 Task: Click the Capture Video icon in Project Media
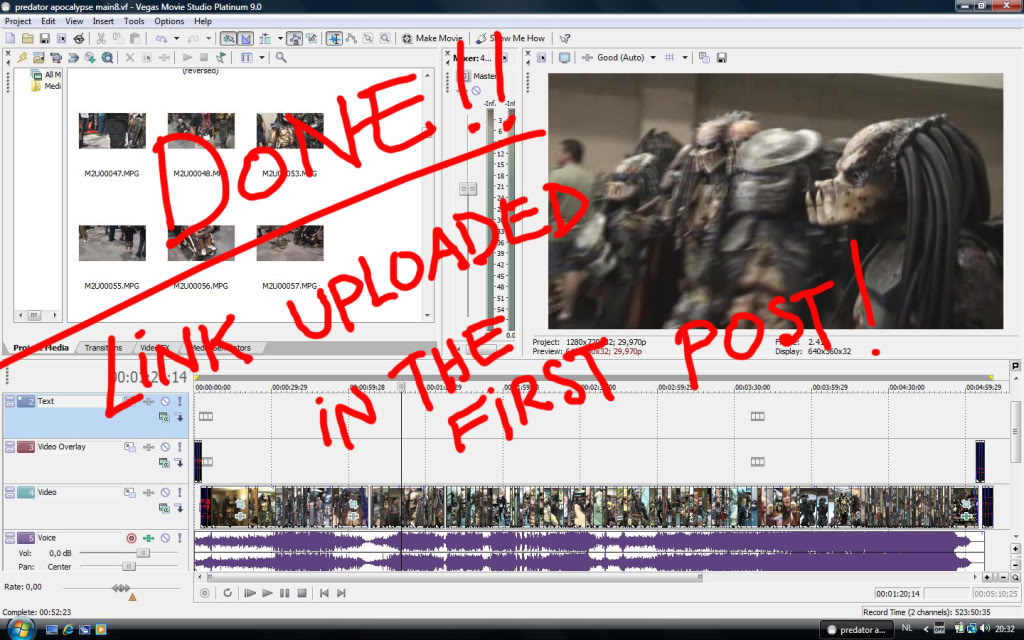pyautogui.click(x=56, y=57)
